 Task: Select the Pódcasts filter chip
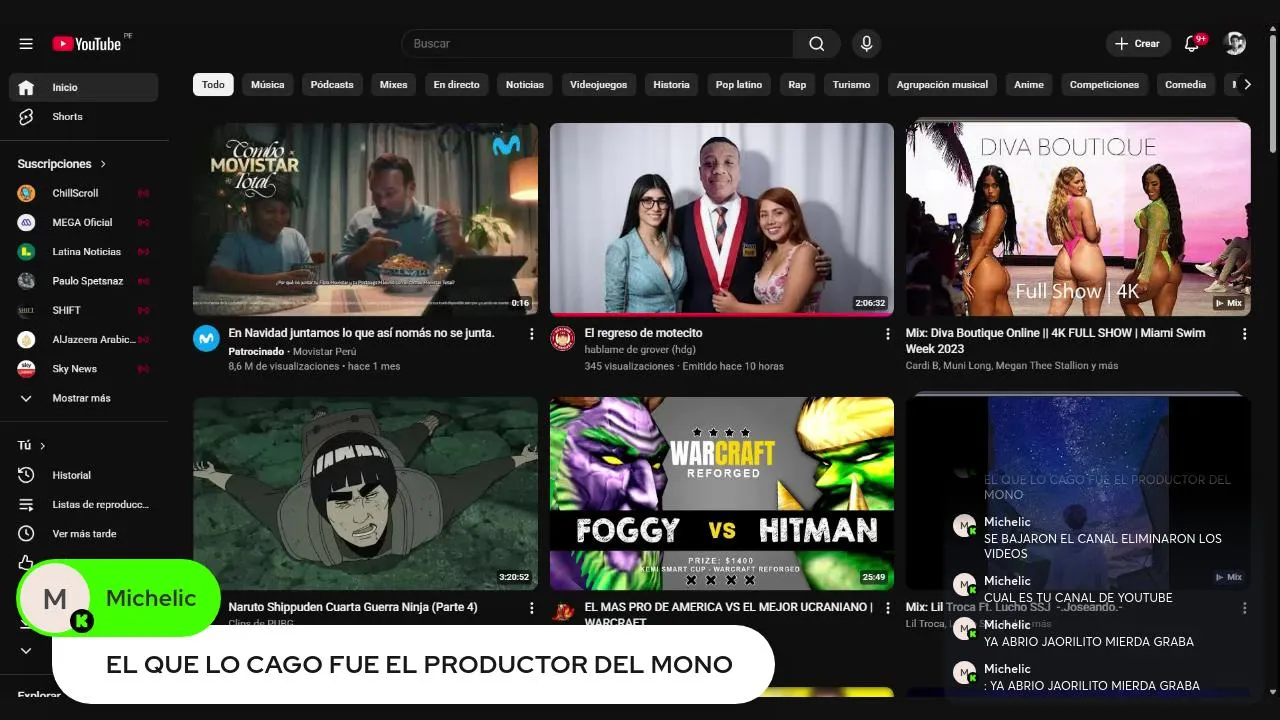332,85
